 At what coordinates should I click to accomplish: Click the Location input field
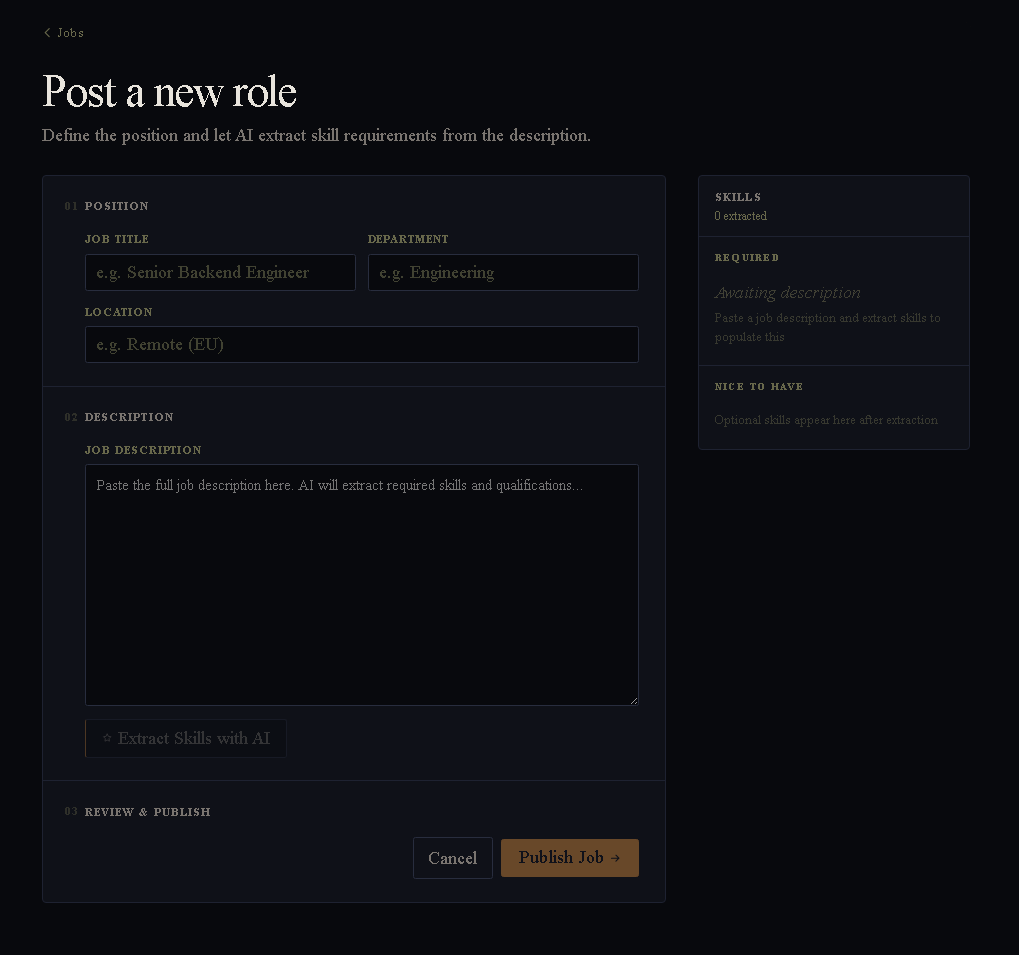click(x=362, y=344)
